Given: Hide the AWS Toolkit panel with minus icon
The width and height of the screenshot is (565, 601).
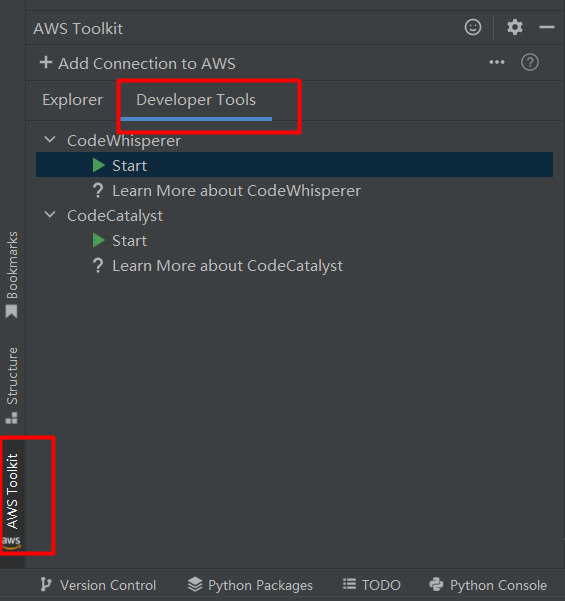Looking at the screenshot, I should (547, 27).
